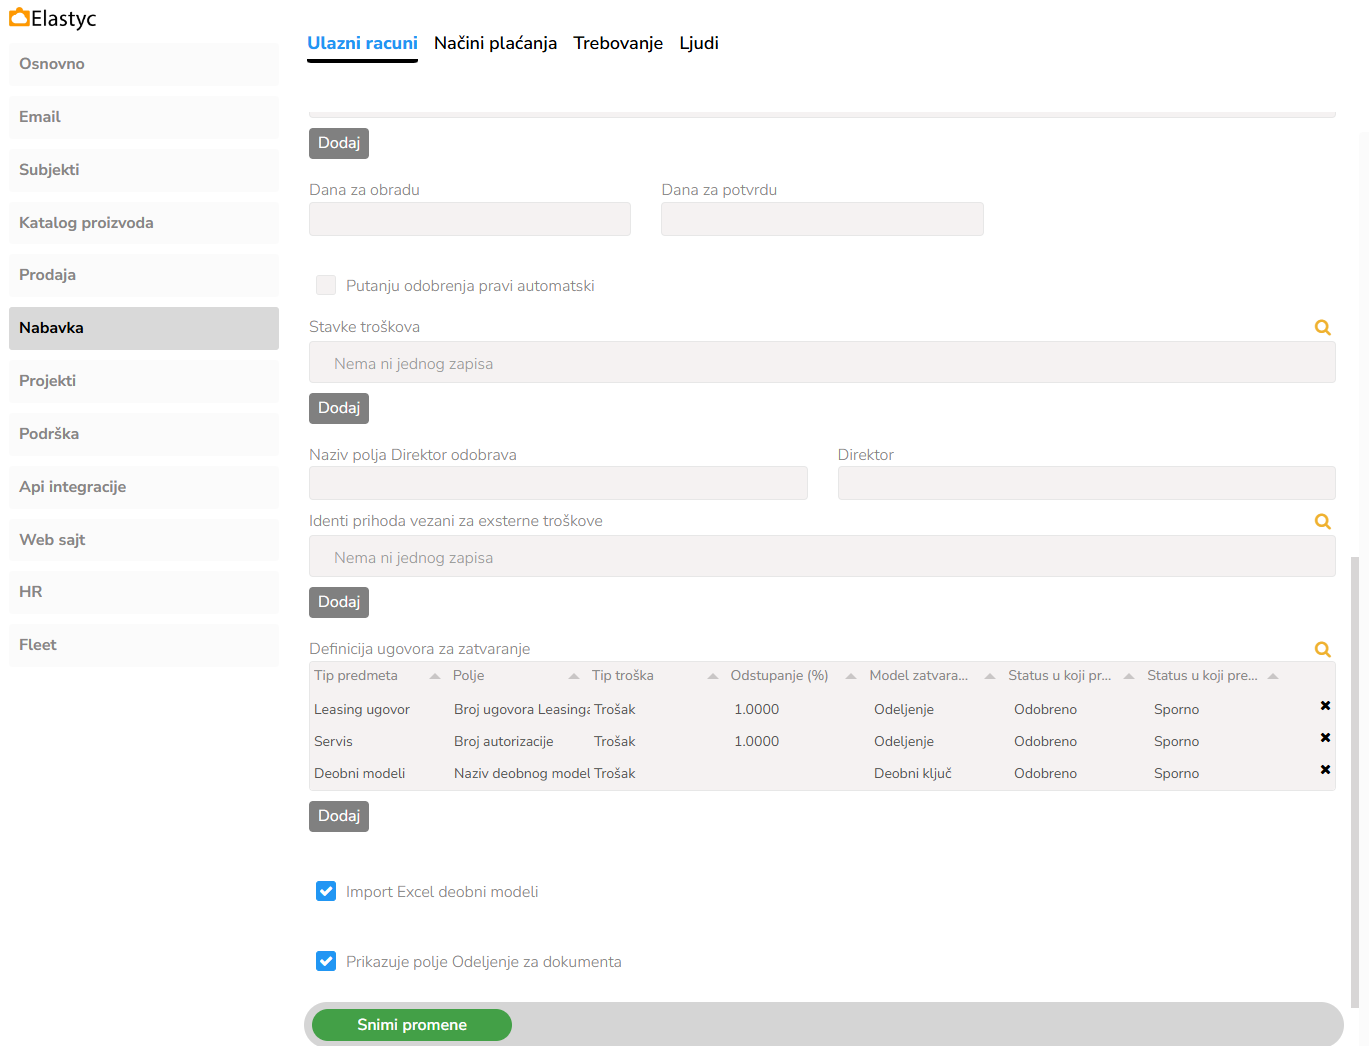Switch to Načini plaćanja tab
The image size is (1369, 1046).
[495, 43]
